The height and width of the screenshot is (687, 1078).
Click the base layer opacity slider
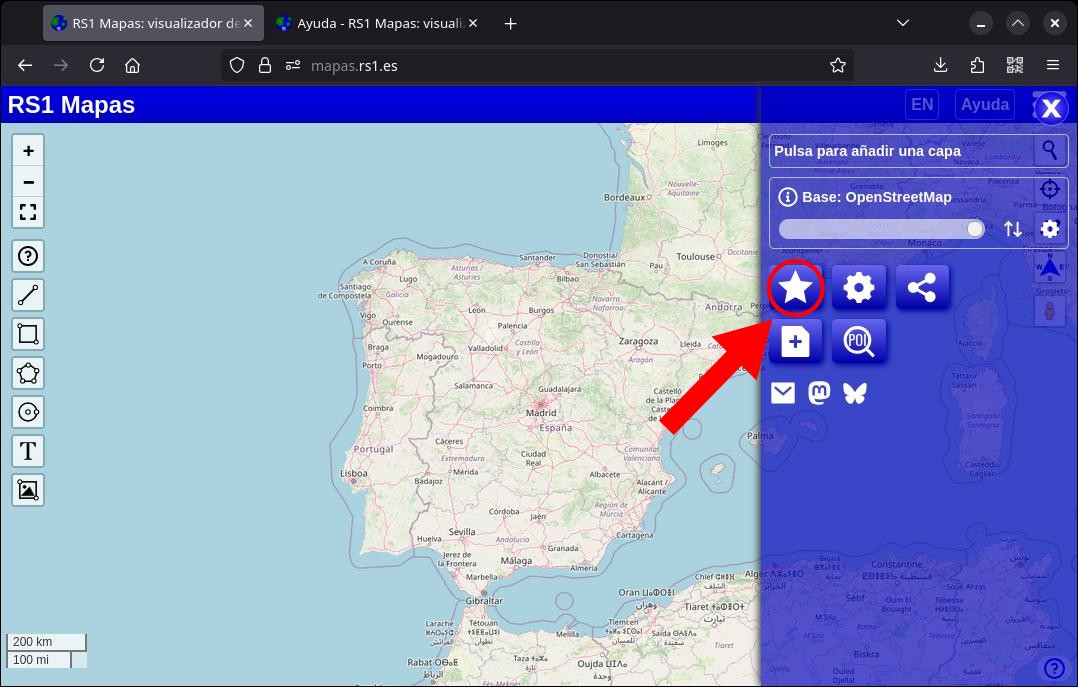click(881, 229)
